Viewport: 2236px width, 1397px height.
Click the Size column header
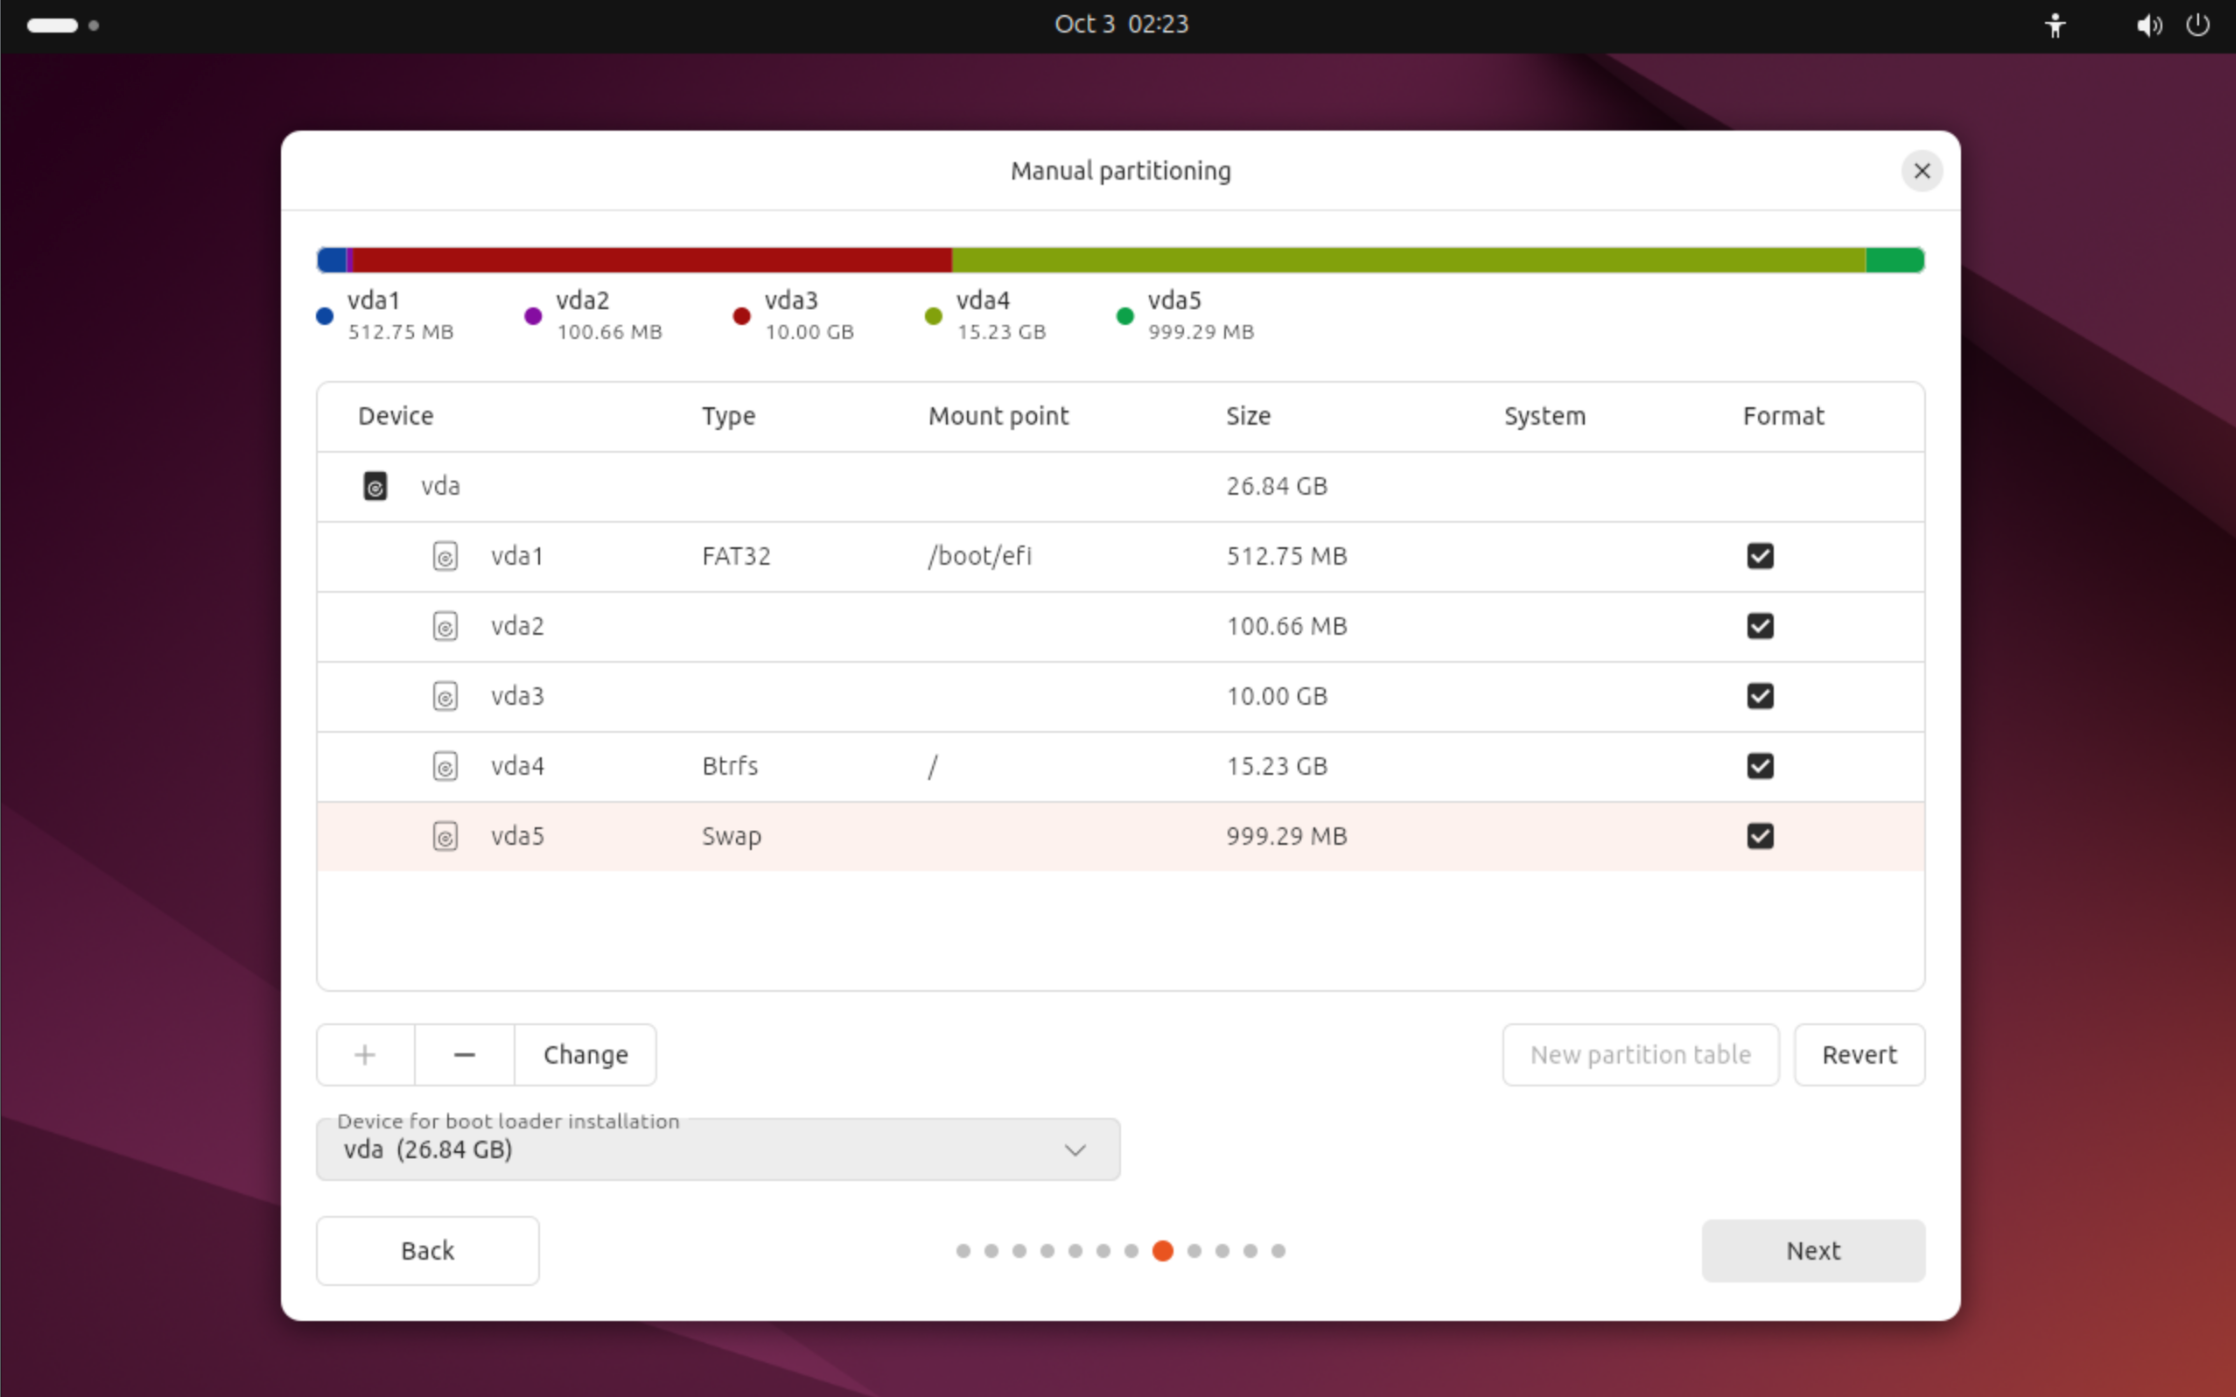click(x=1248, y=416)
